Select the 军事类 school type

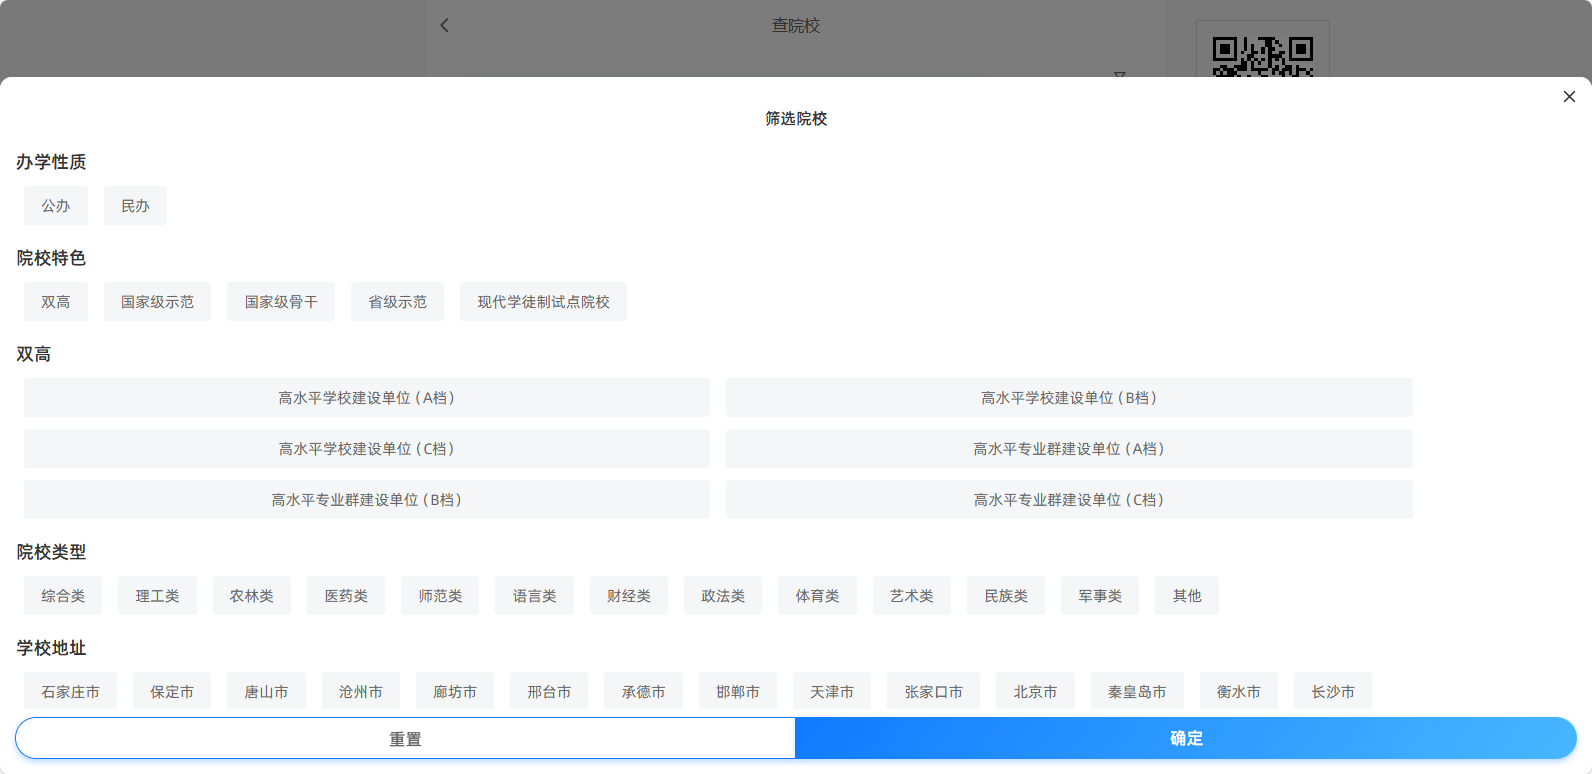(1100, 596)
